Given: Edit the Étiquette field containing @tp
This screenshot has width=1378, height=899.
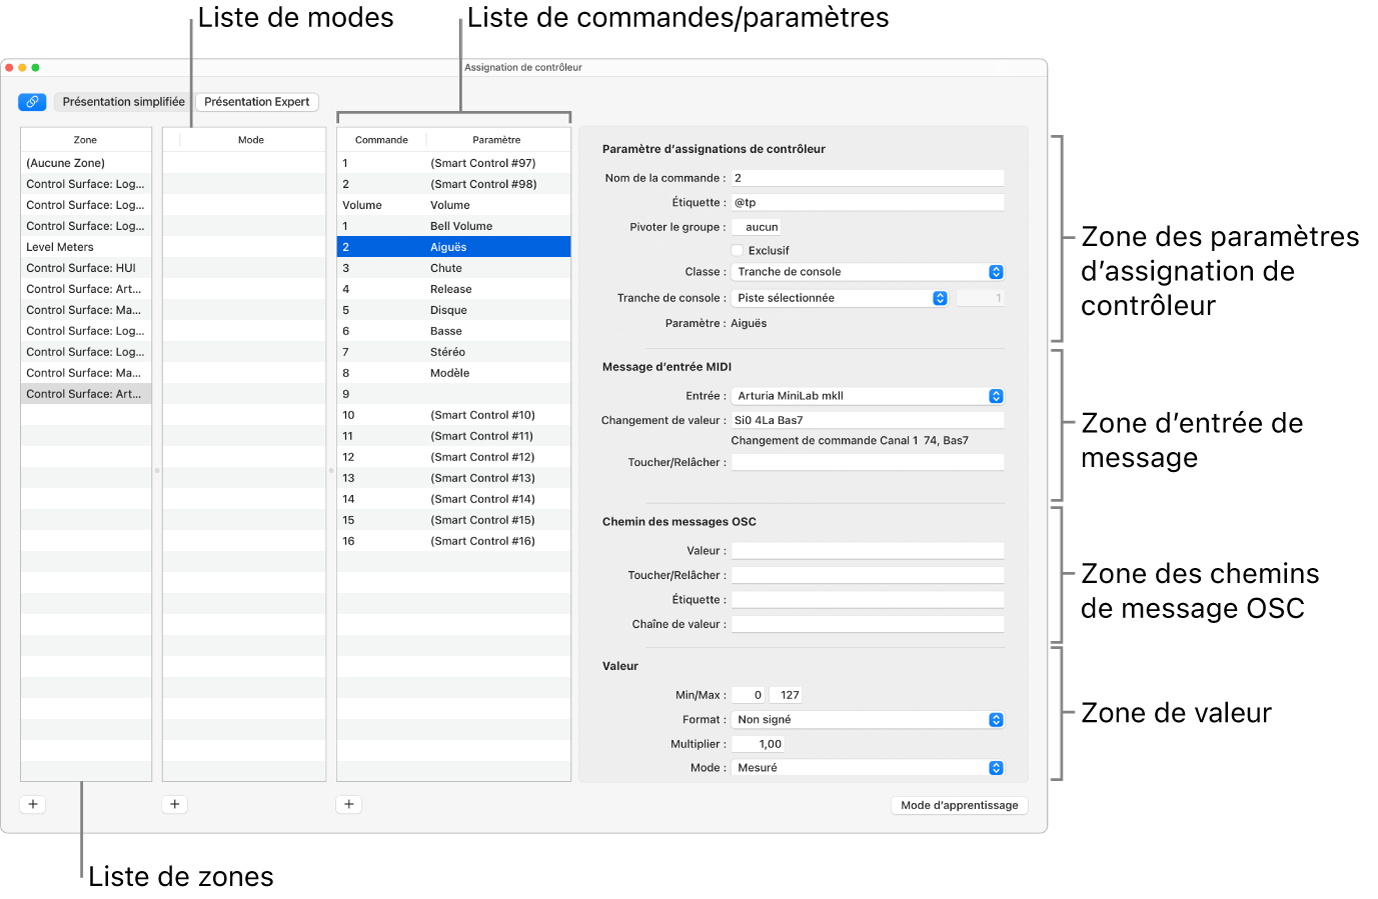Looking at the screenshot, I should 866,202.
